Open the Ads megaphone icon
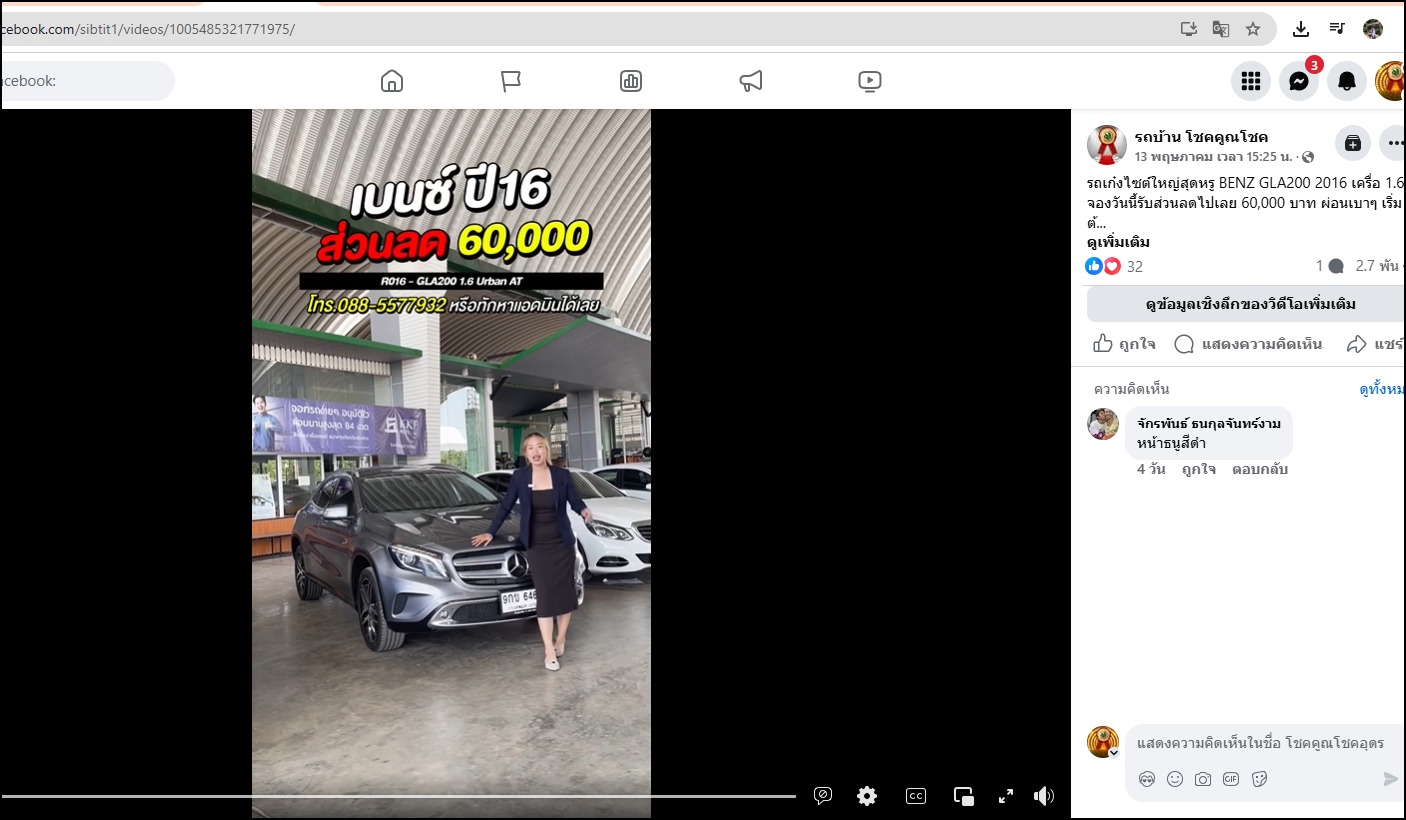 click(x=750, y=81)
